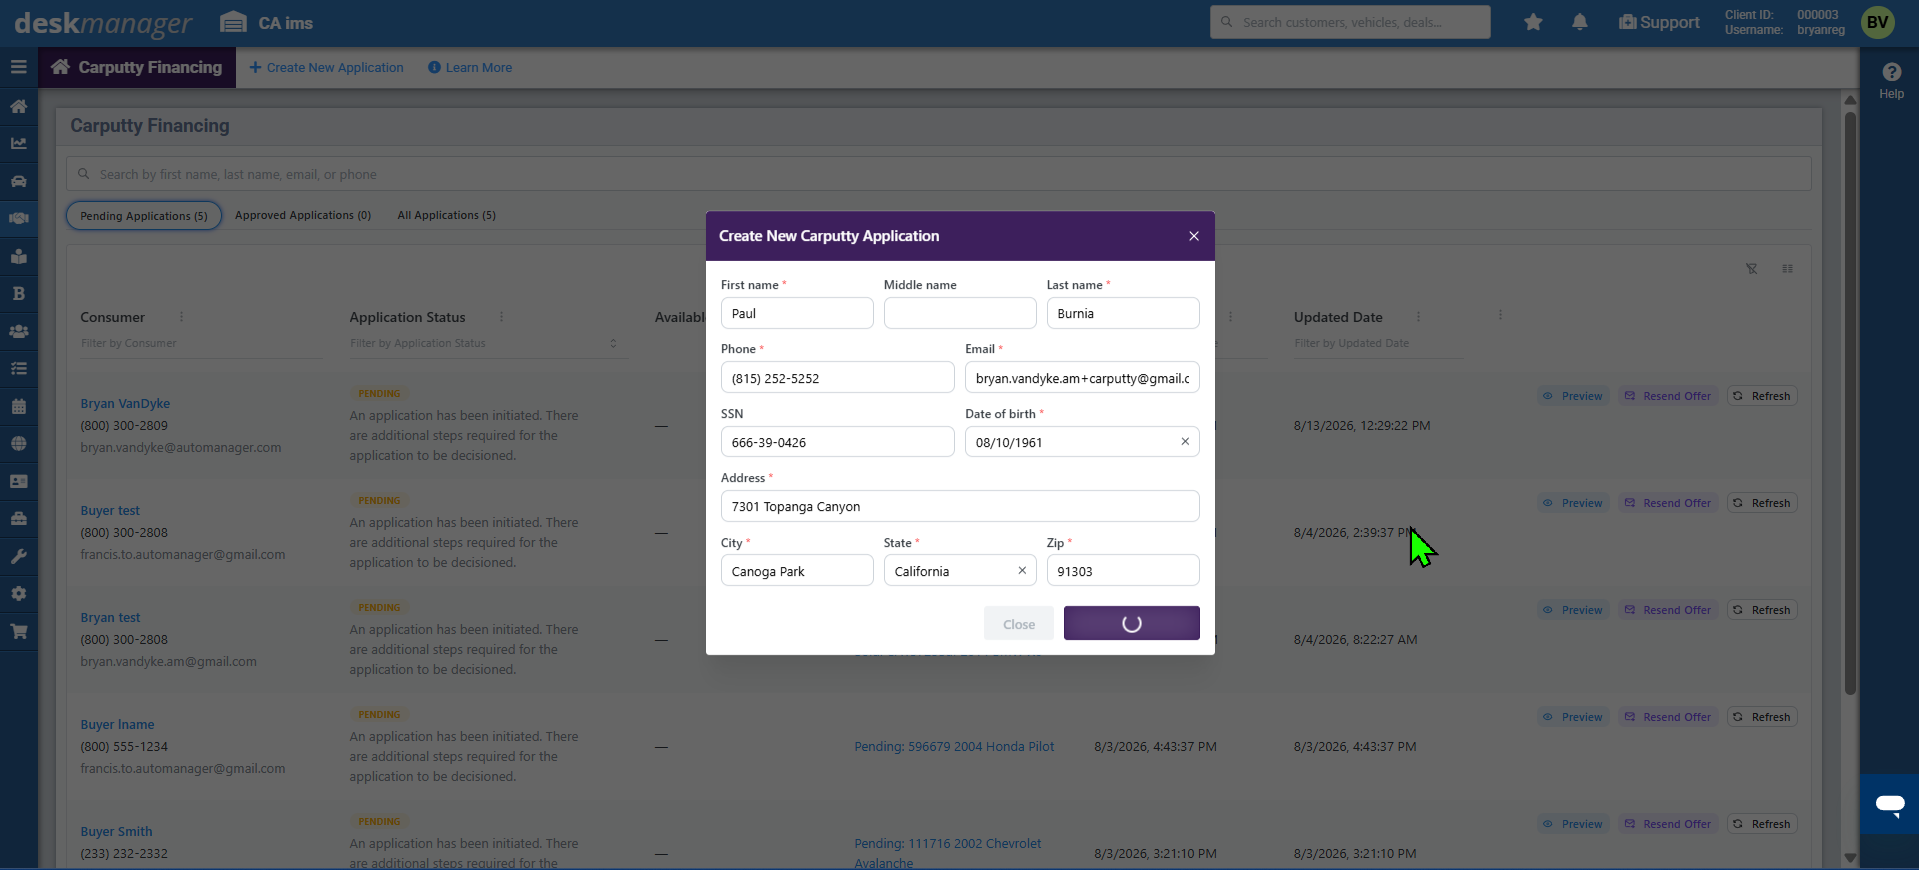This screenshot has height=870, width=1919.
Task: Open Consumer column menu dots
Action: tap(181, 316)
